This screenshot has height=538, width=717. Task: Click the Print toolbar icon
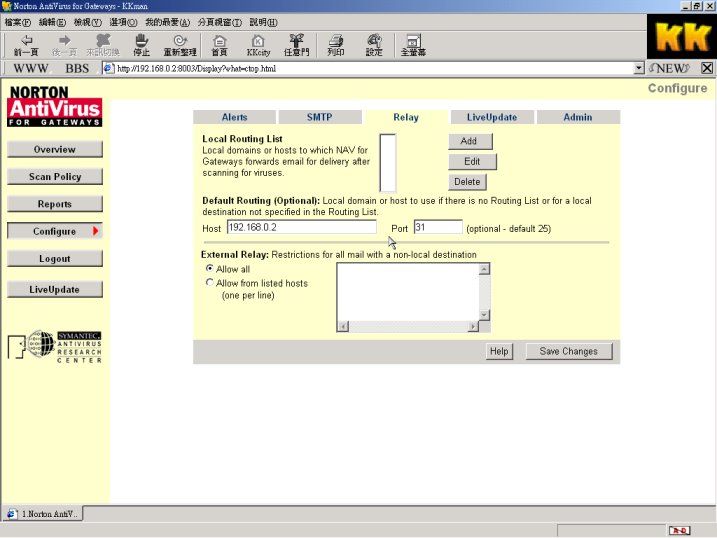pos(335,44)
